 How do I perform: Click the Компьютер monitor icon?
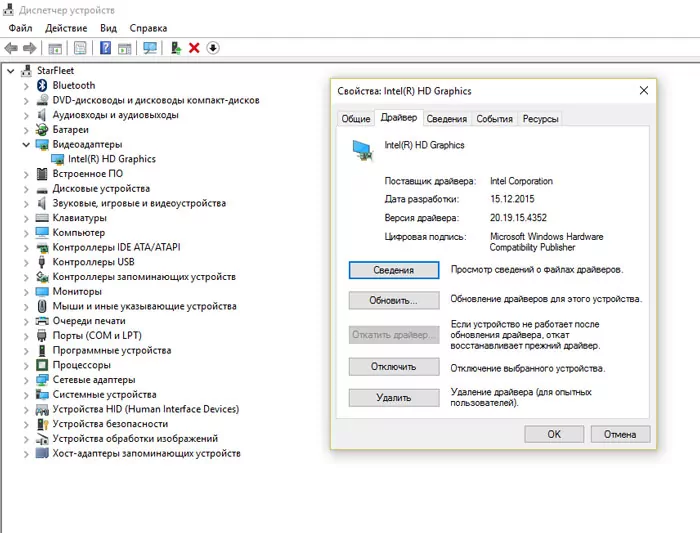pos(42,233)
